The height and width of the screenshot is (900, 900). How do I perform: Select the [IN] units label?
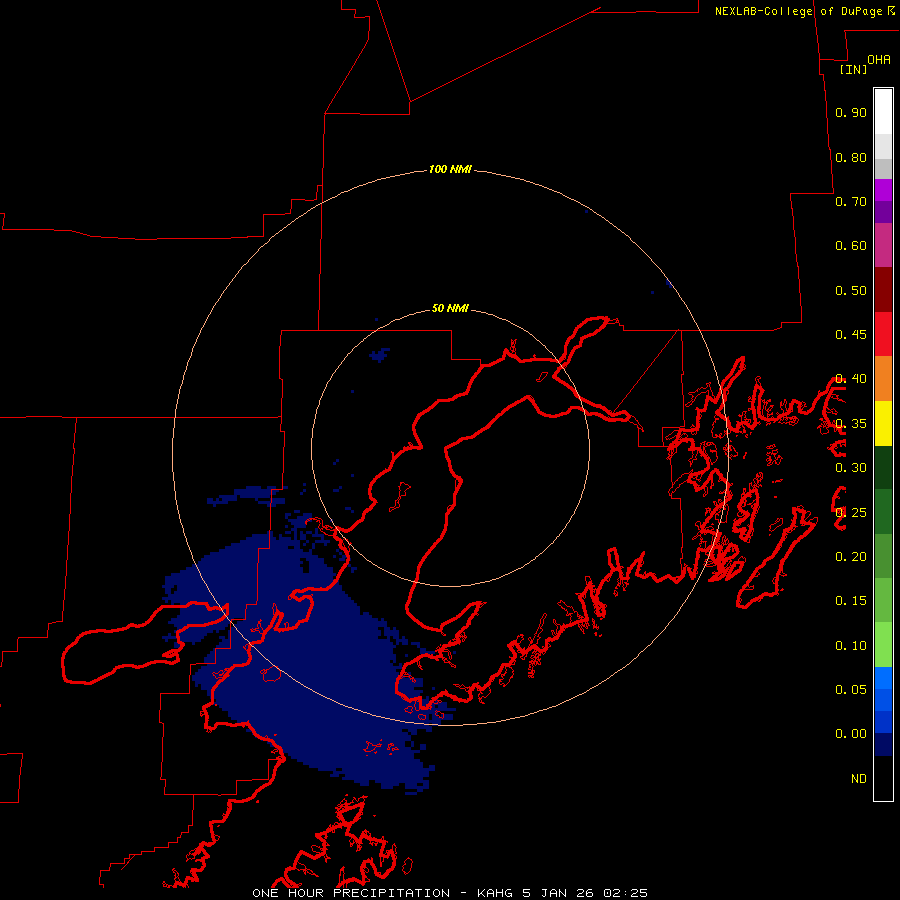pyautogui.click(x=854, y=69)
